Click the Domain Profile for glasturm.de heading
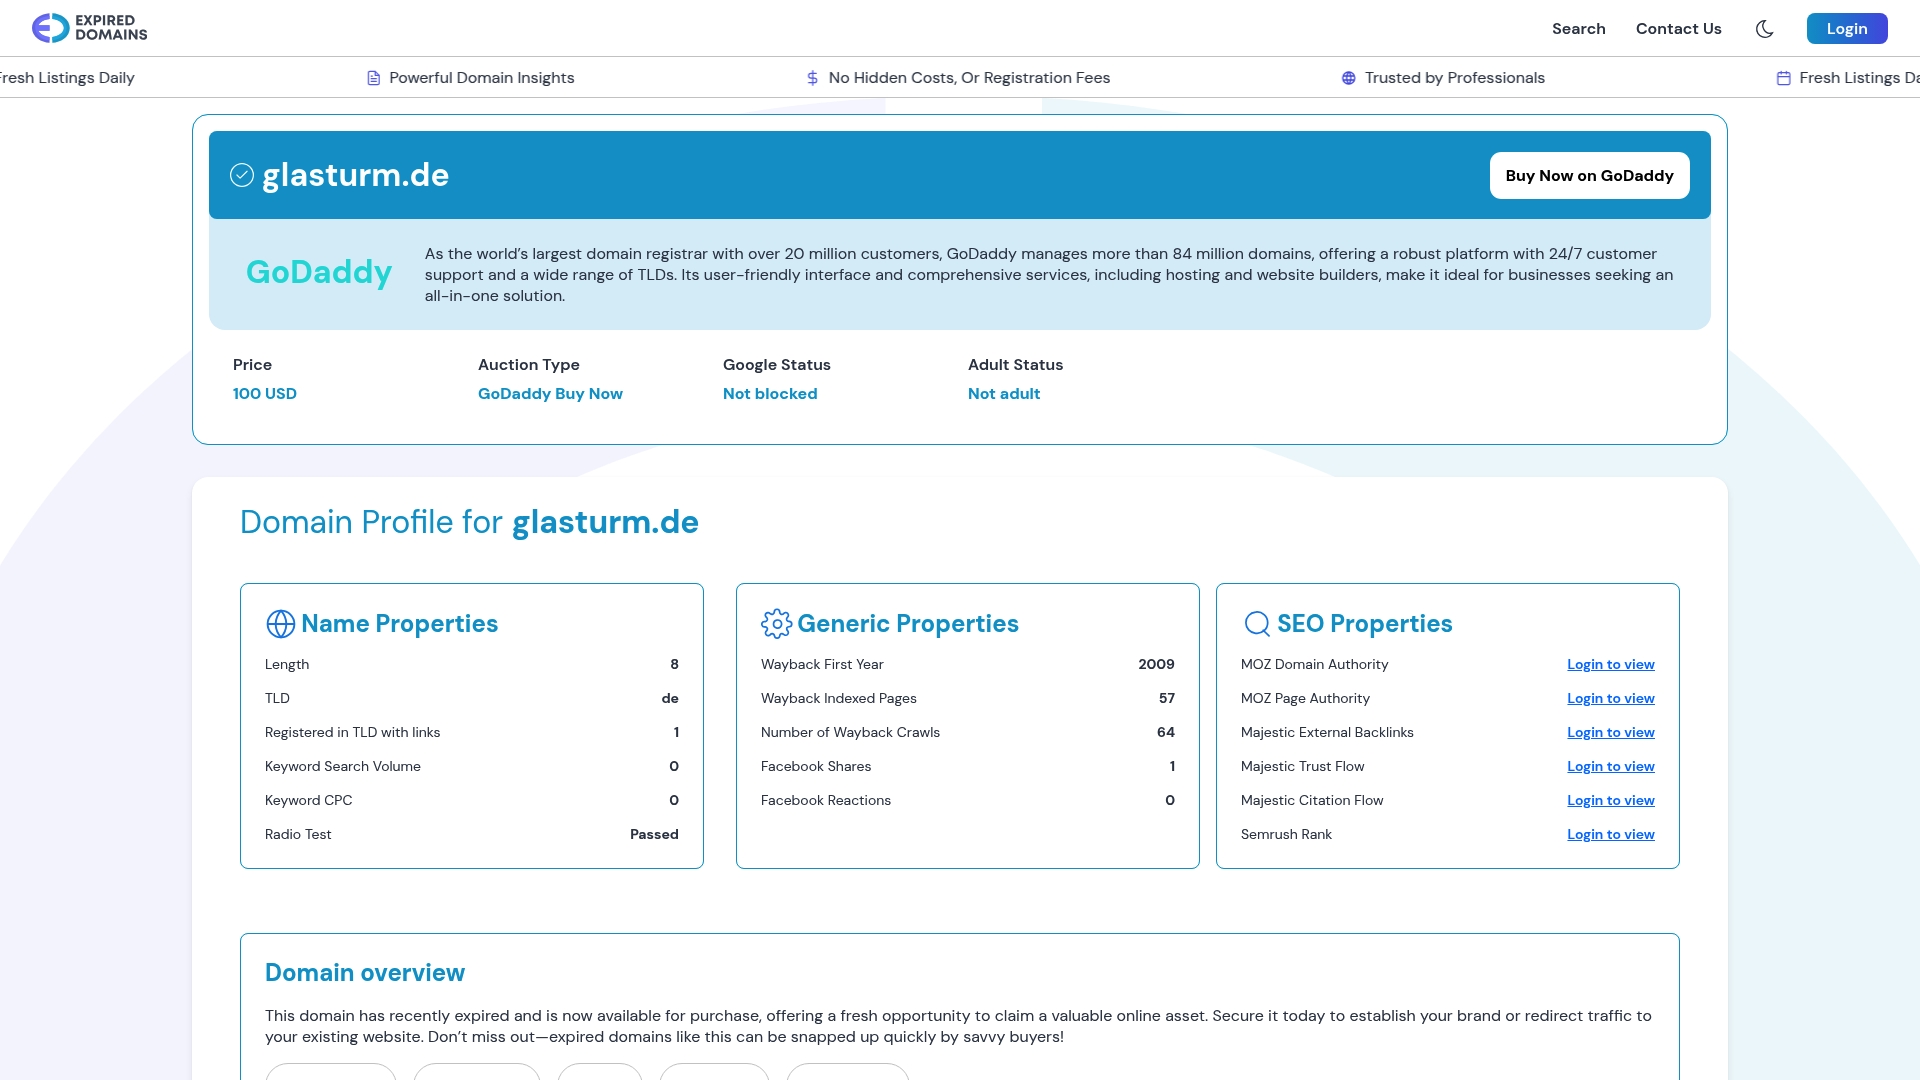 pos(469,522)
